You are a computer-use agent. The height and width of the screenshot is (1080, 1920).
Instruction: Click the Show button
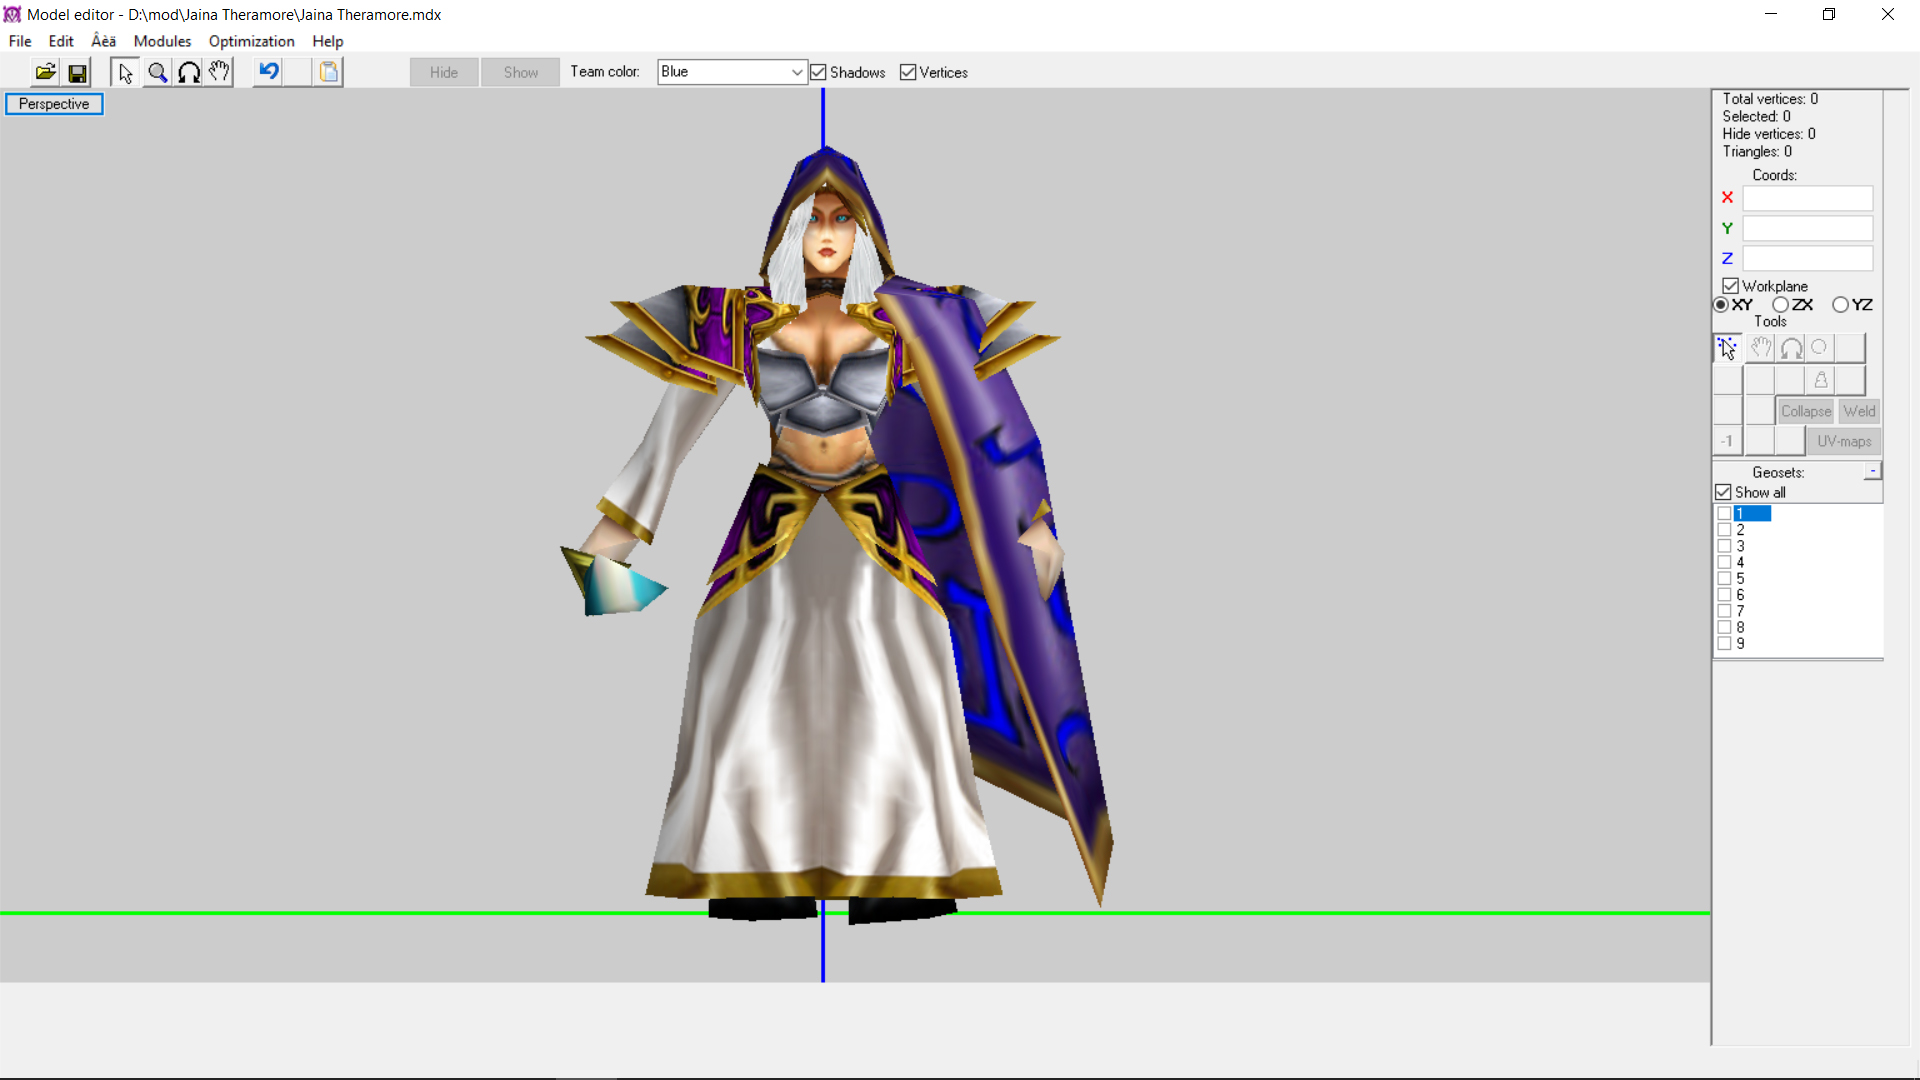[521, 72]
